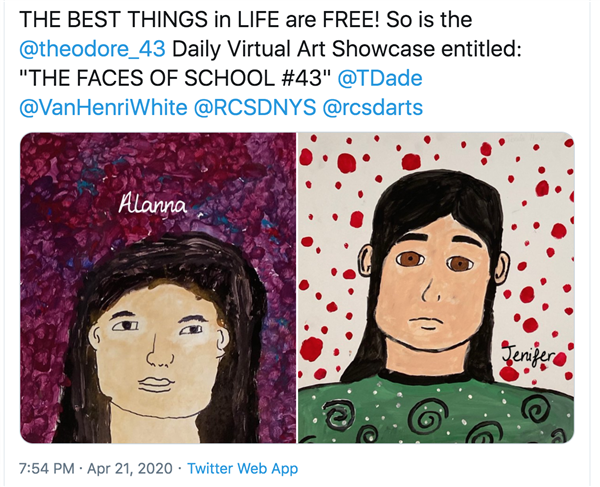Open the Jenifer portrait image with red dots

click(436, 288)
